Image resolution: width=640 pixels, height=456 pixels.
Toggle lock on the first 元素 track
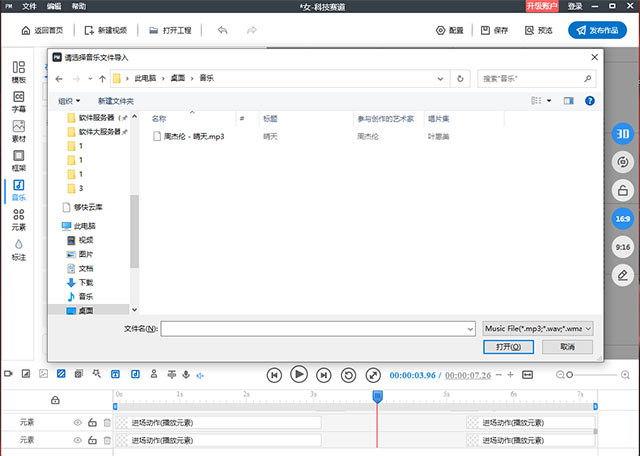(92, 423)
